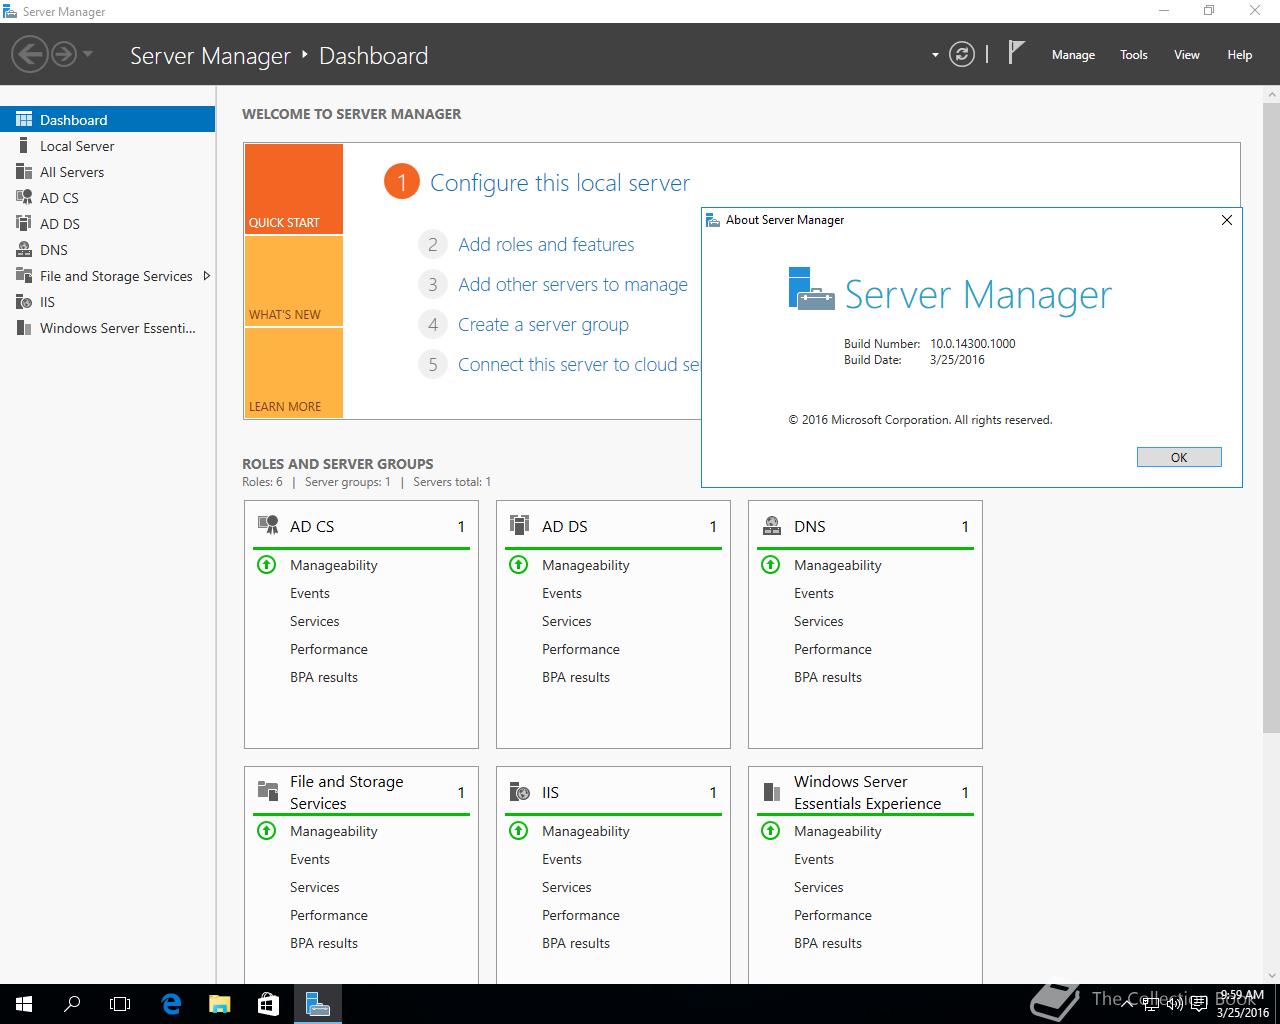Launch Microsoft Edge from taskbar
This screenshot has width=1280, height=1024.
(x=171, y=1004)
